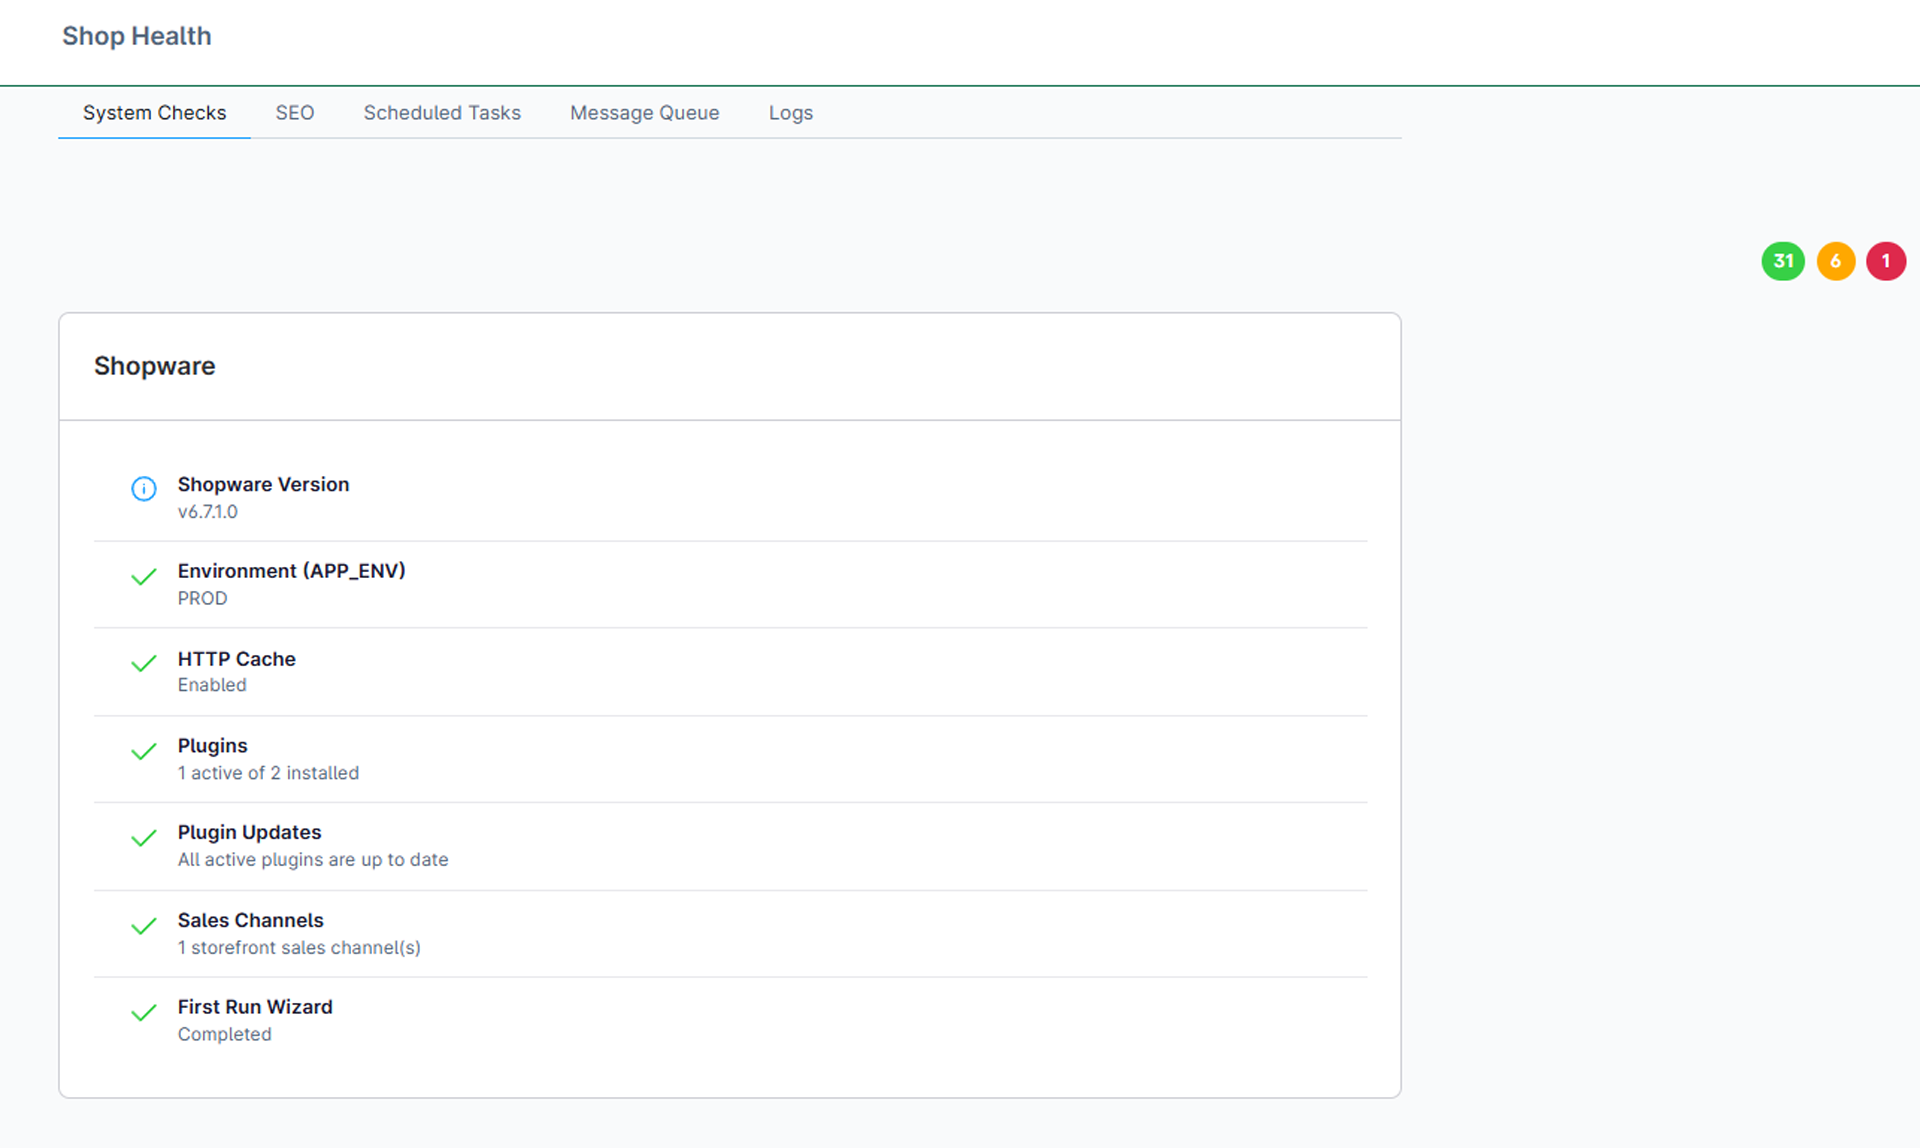Click the green checkmark beside HTTP Cache
The height and width of the screenshot is (1148, 1920).
point(144,663)
